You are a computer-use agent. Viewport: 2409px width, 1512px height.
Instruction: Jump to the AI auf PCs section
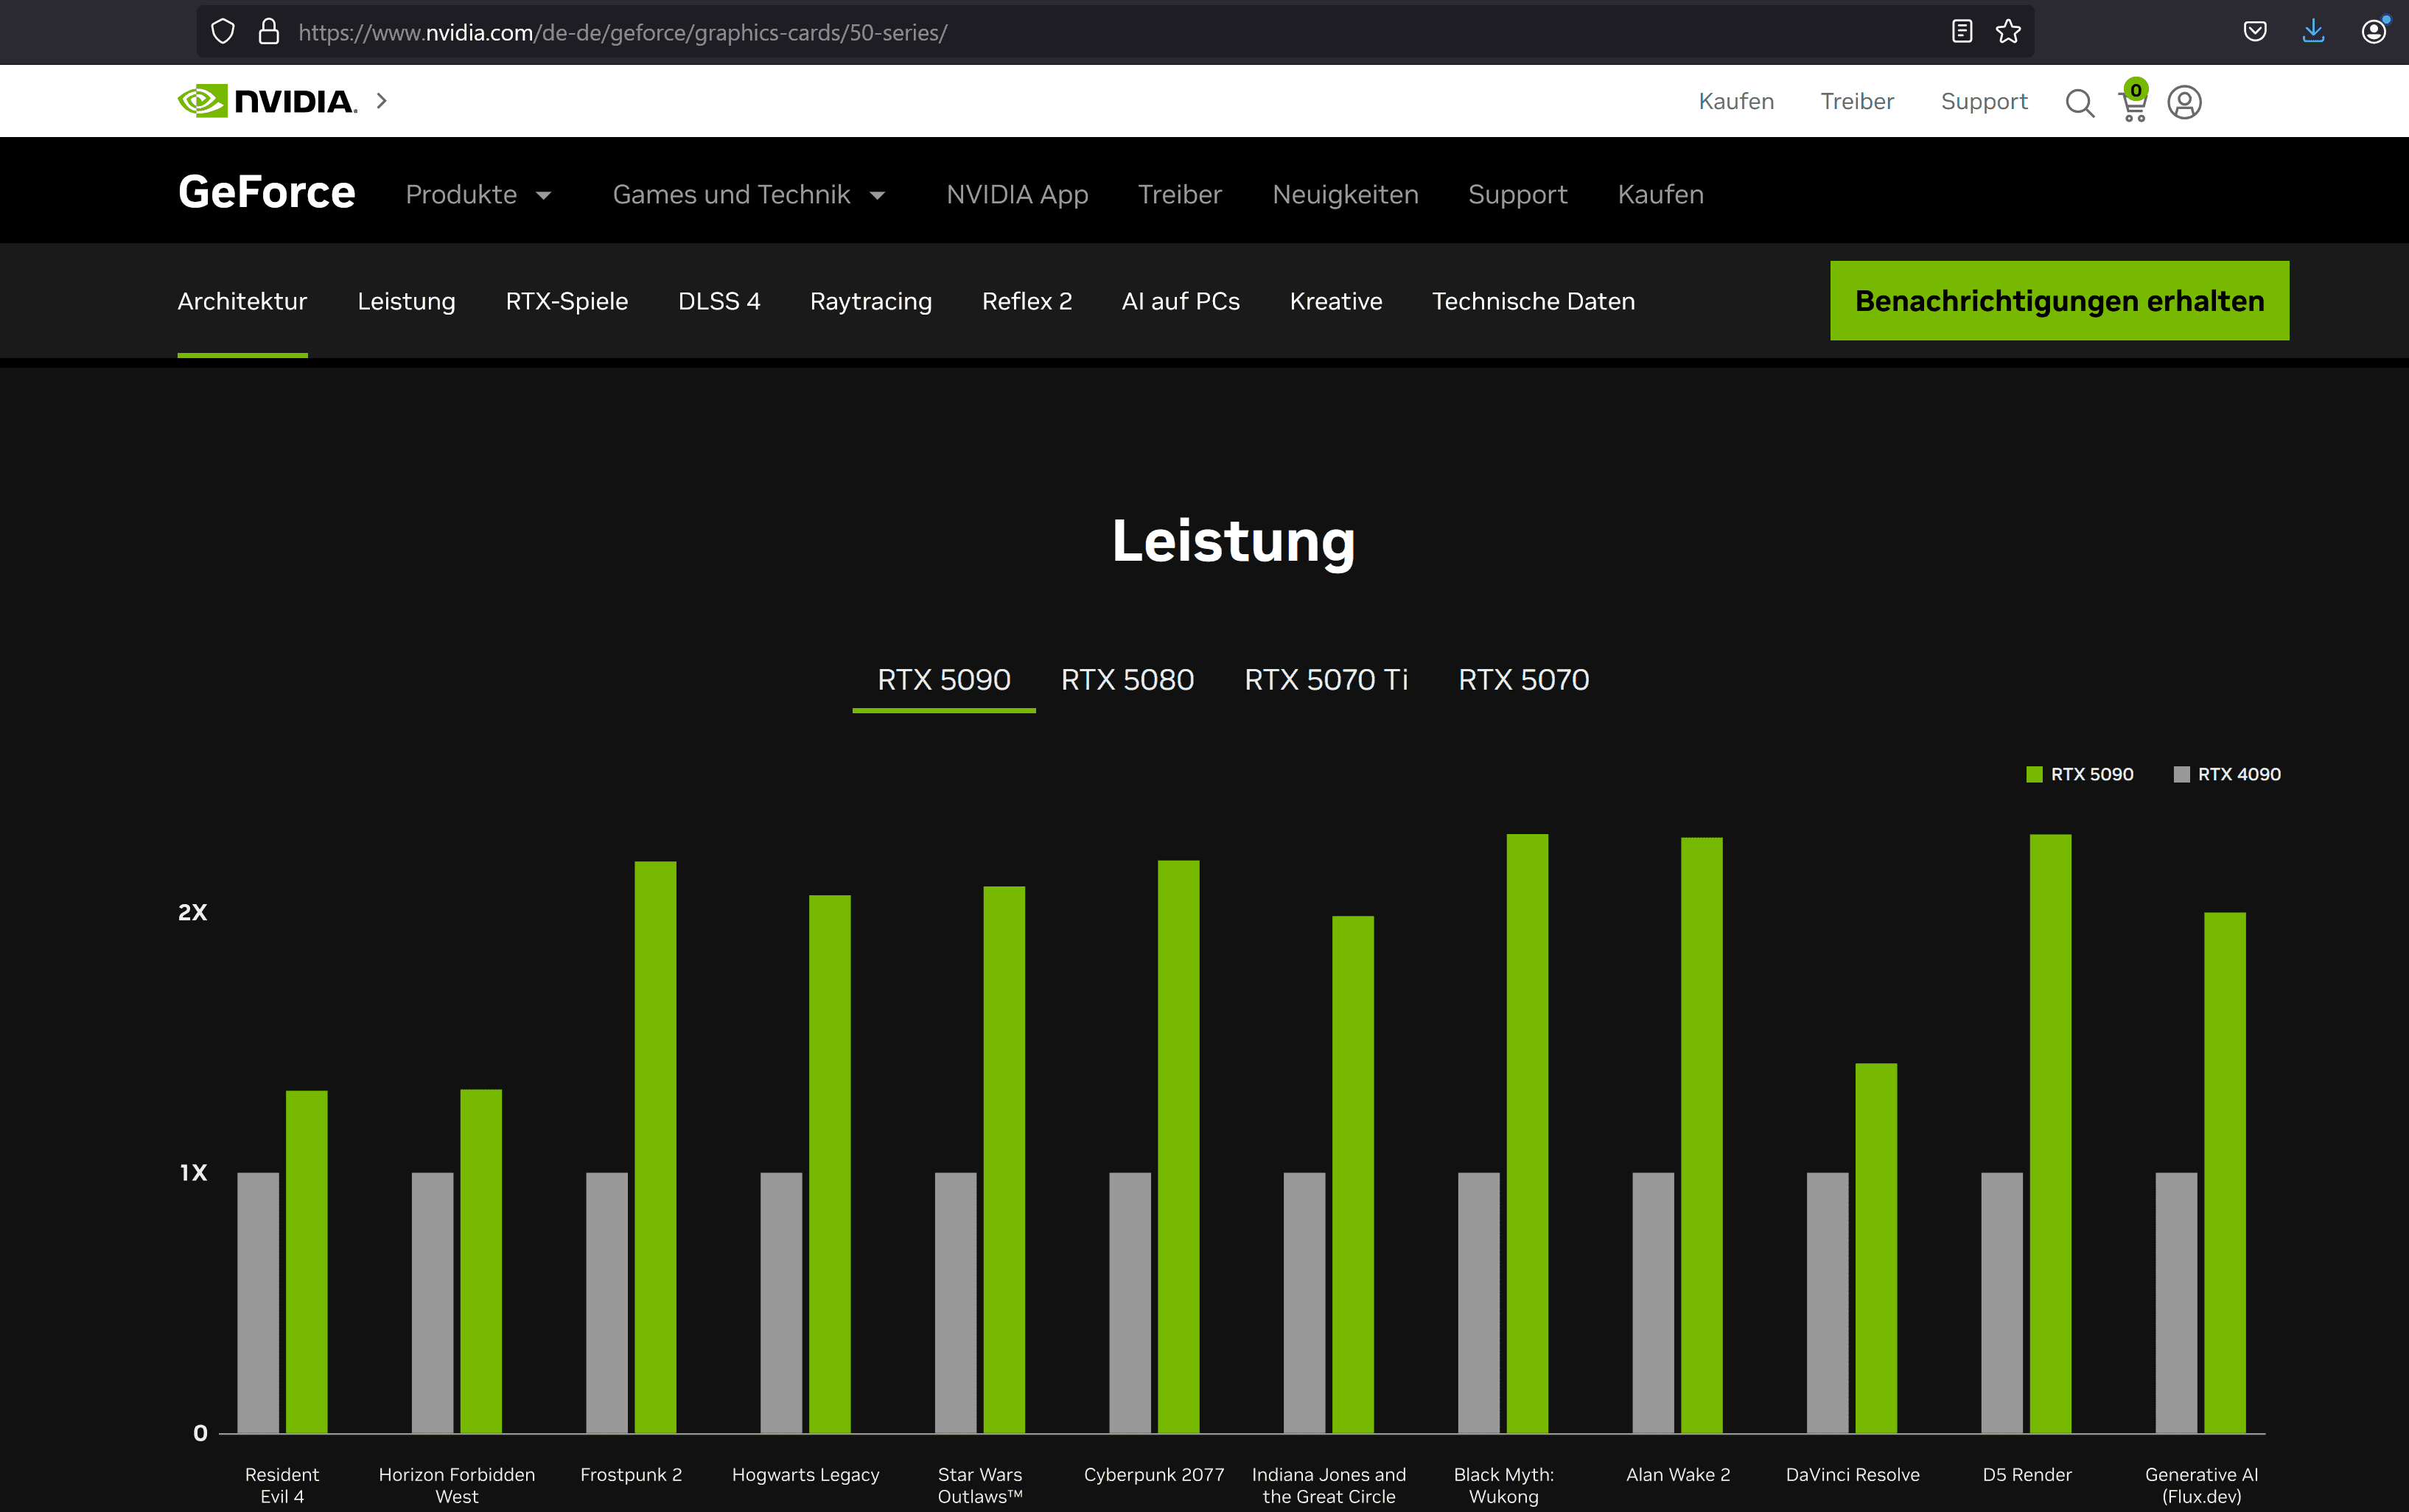pyautogui.click(x=1180, y=301)
